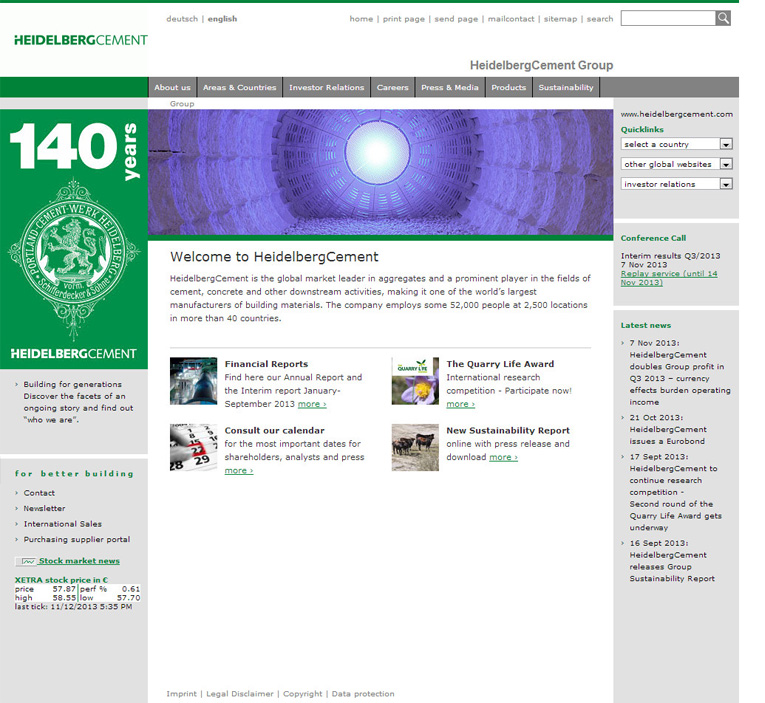This screenshot has width=765, height=703.
Task: Click into the search input field
Action: click(x=668, y=19)
